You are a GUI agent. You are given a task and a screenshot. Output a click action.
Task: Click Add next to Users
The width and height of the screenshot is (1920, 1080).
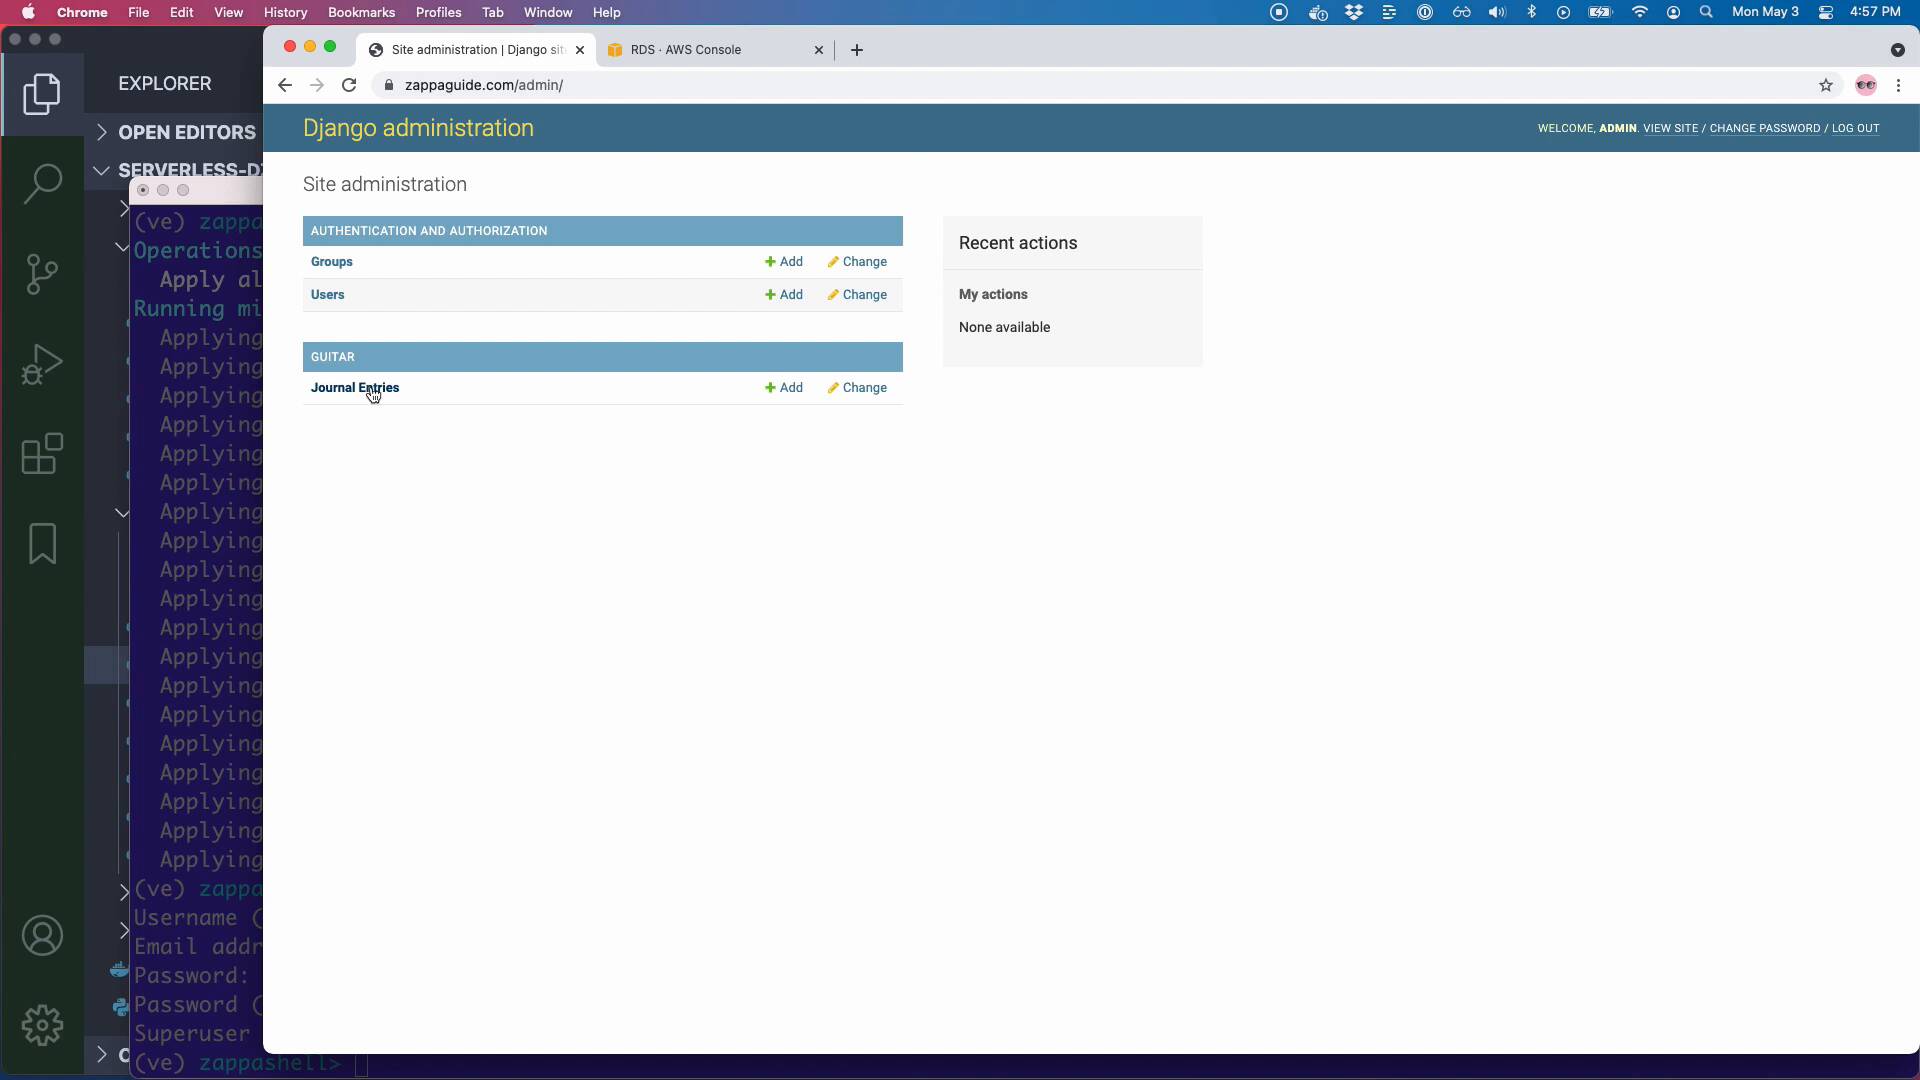(784, 295)
